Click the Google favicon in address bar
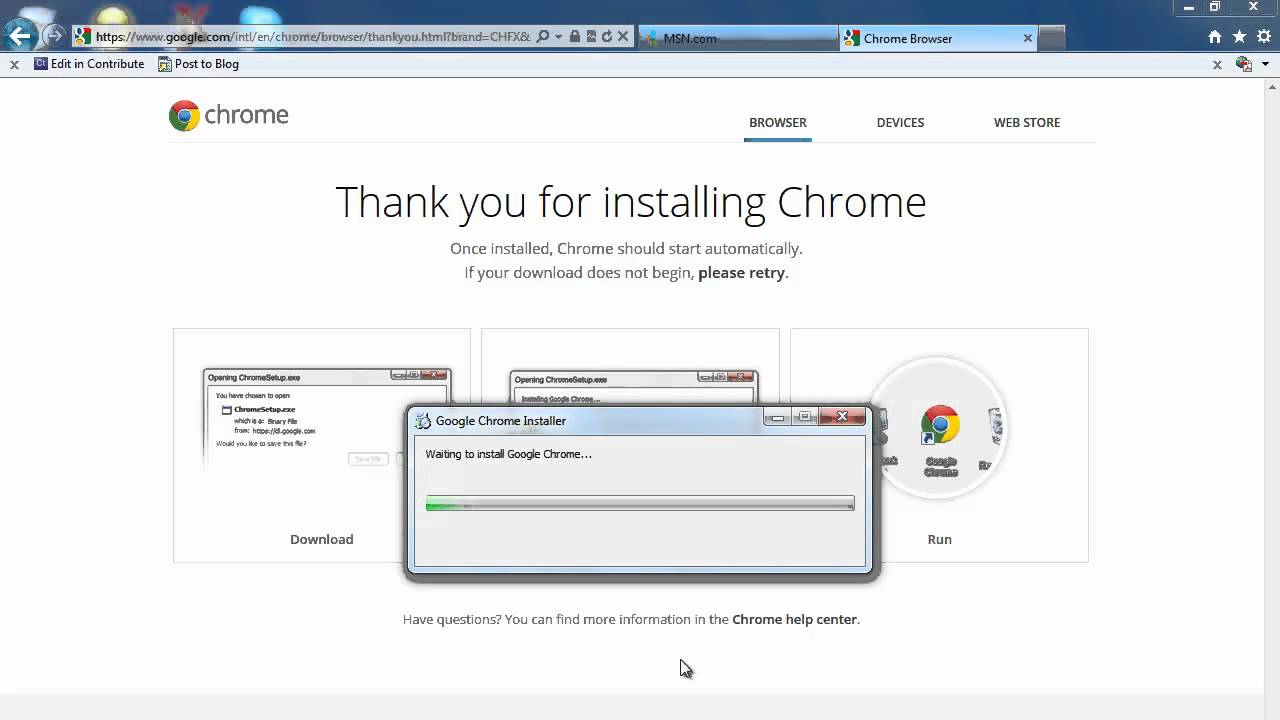 [x=83, y=37]
